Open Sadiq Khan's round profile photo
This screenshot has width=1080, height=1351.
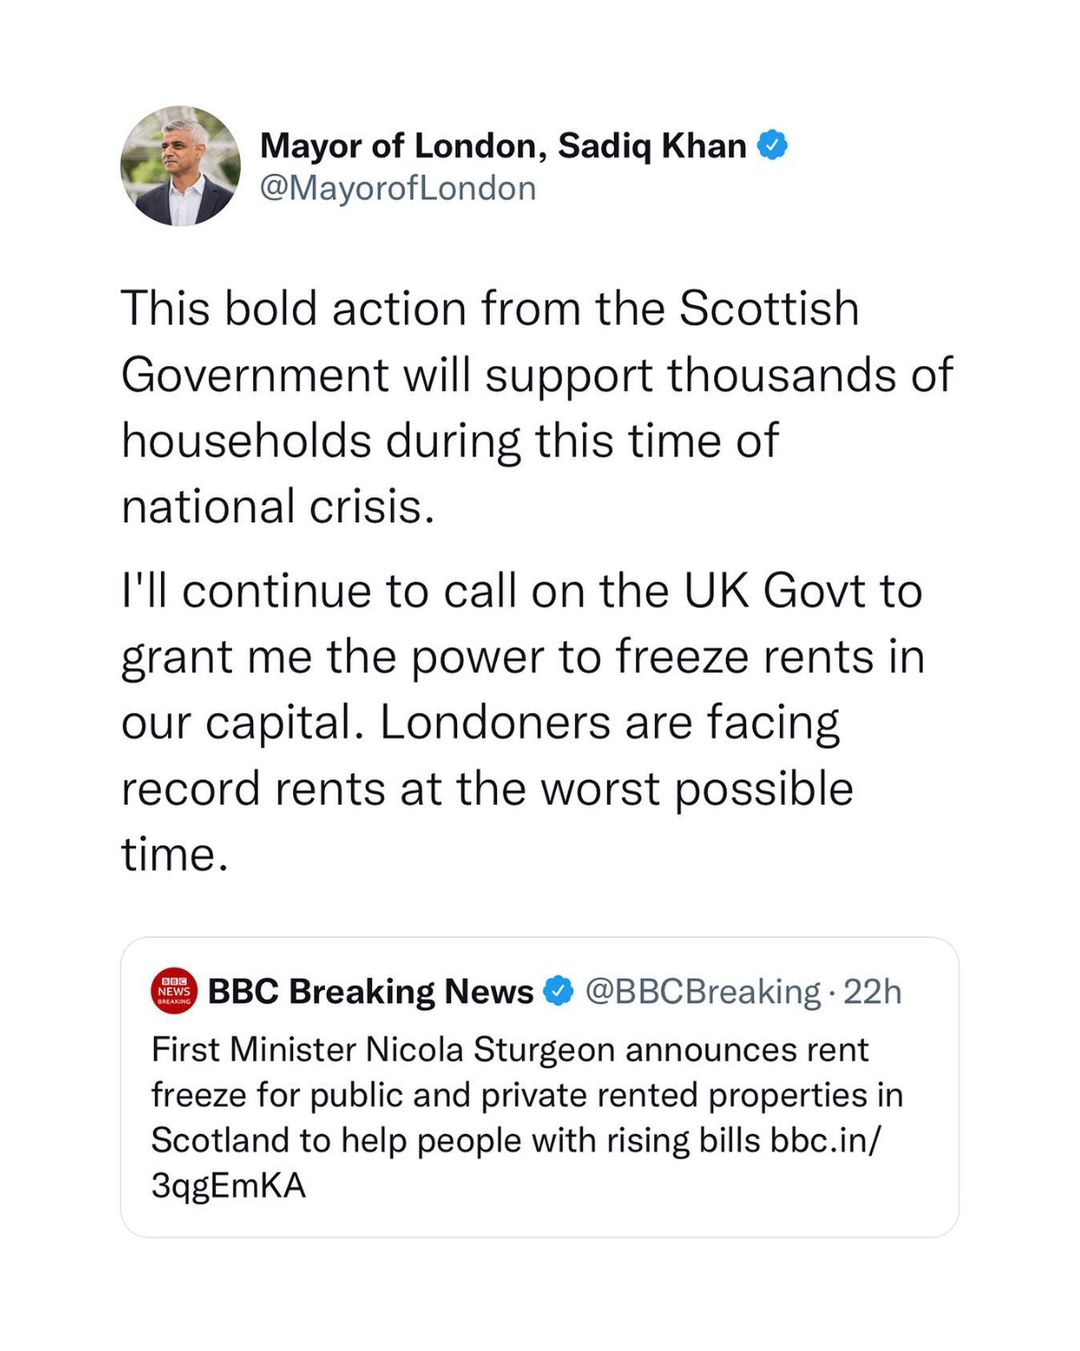(x=180, y=166)
